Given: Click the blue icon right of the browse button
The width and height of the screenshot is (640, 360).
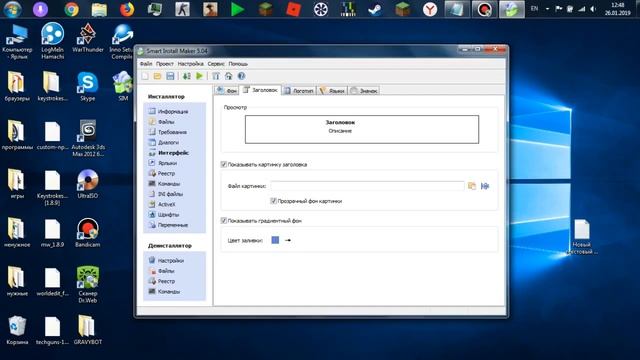Looking at the screenshot, I should [485, 186].
